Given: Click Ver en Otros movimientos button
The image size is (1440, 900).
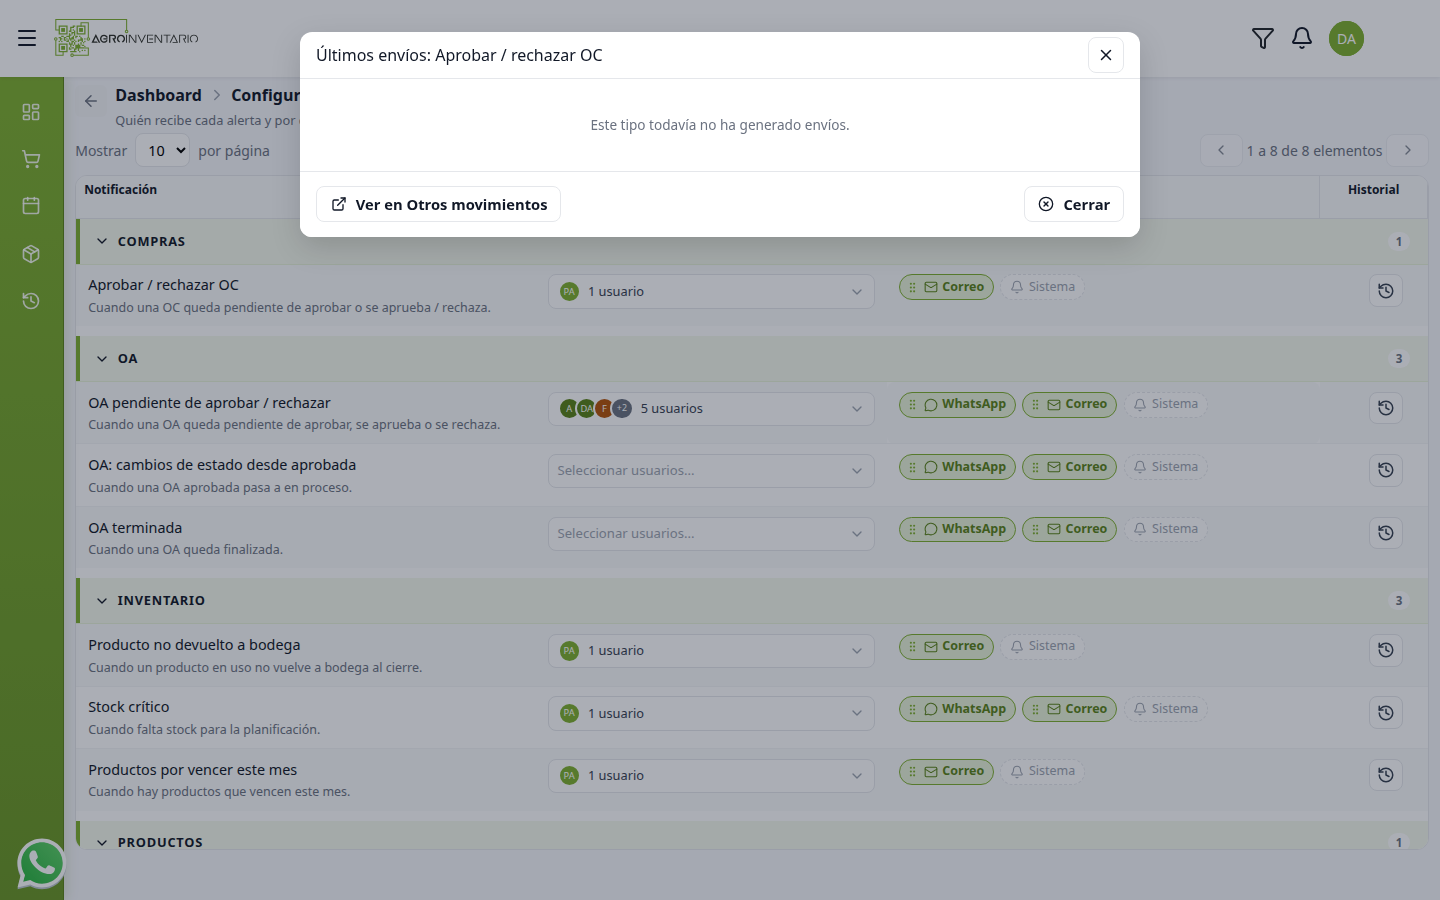Looking at the screenshot, I should tap(438, 204).
